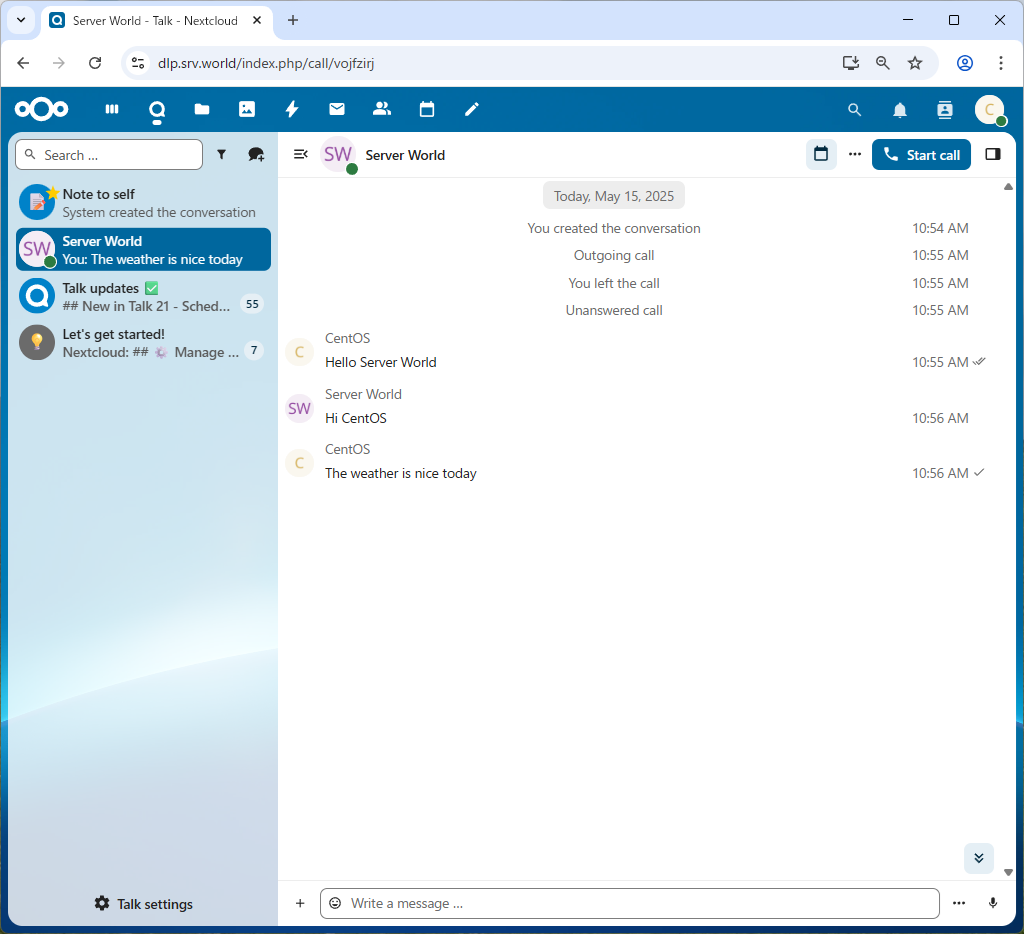Open the Talk app icon in top bar
1024x934 pixels.
point(157,109)
